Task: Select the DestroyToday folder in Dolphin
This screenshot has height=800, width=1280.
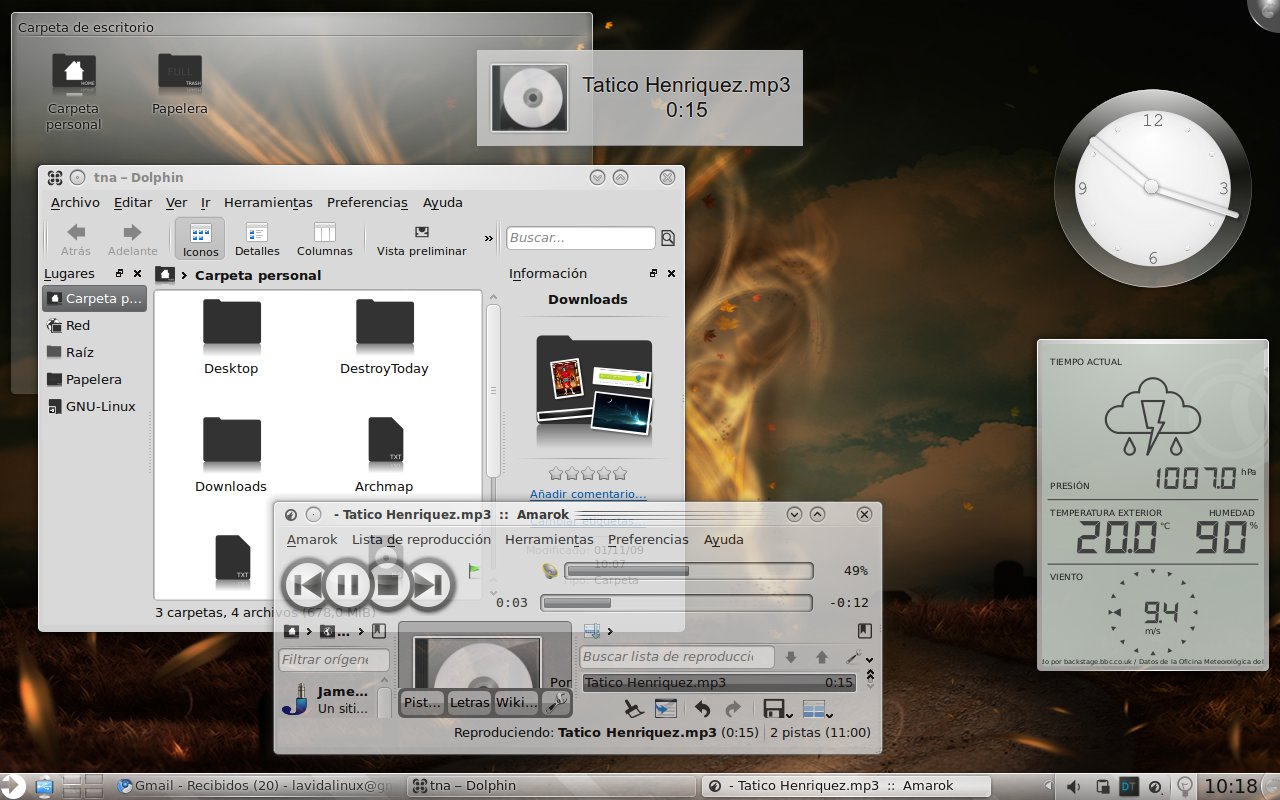Action: [384, 336]
